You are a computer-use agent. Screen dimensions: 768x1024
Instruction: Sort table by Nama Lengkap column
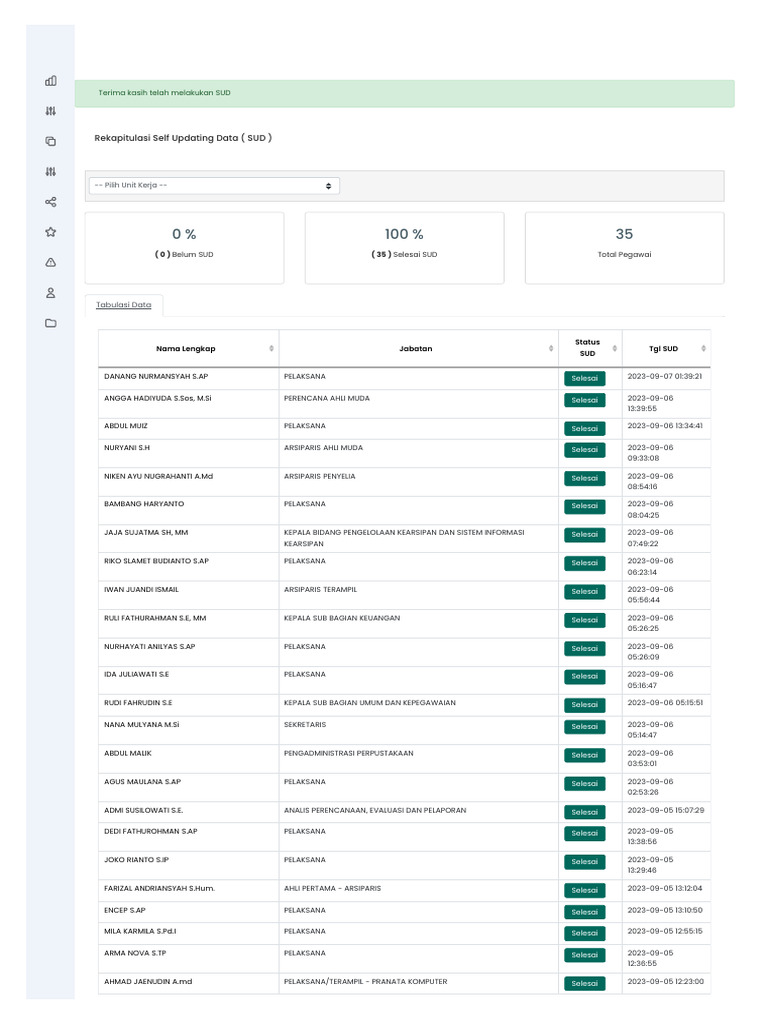187,348
